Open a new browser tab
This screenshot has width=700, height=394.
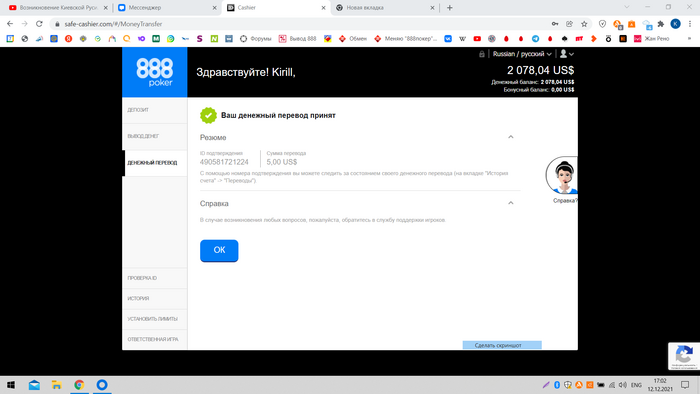[450, 8]
